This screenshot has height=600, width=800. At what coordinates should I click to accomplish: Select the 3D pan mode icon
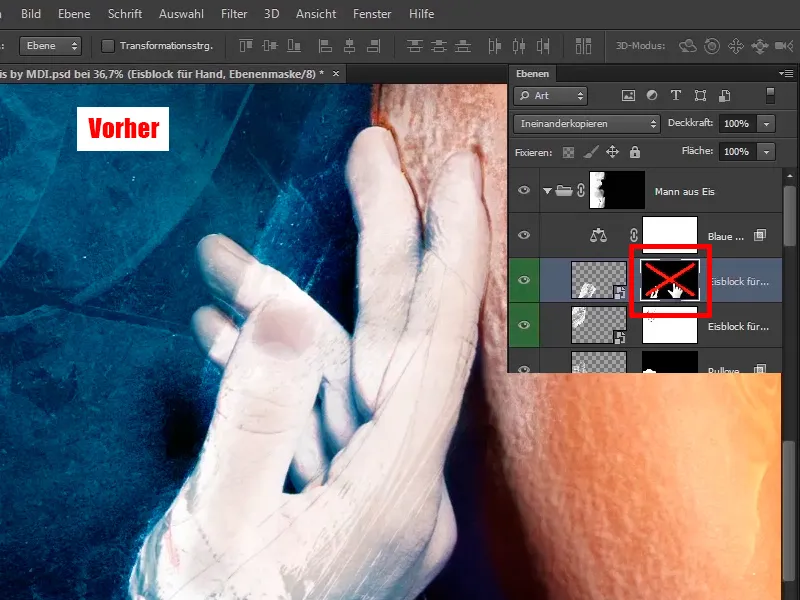point(736,46)
